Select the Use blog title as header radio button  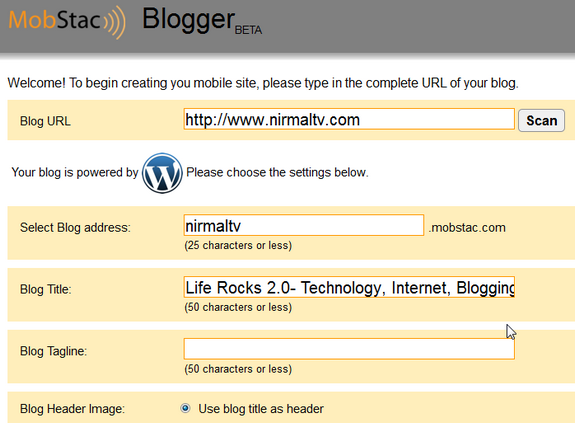click(x=186, y=408)
